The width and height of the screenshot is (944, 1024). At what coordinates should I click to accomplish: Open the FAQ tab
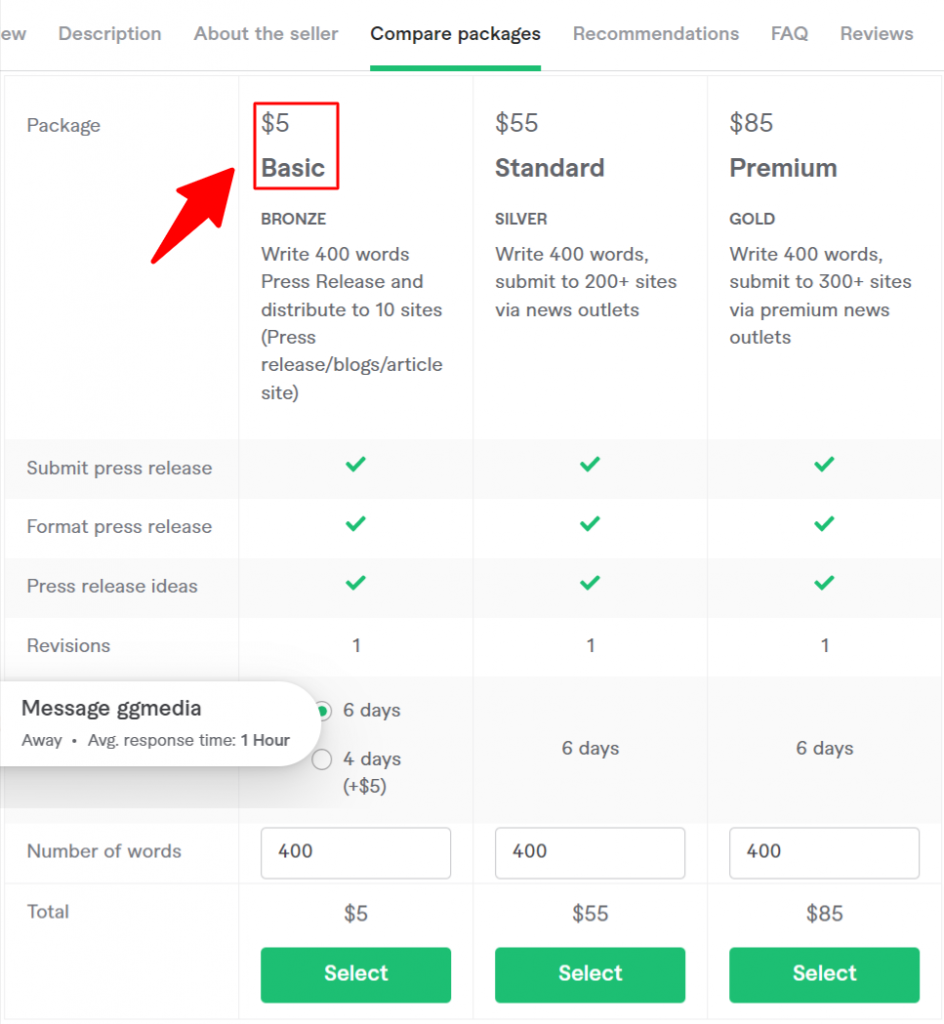pos(789,34)
